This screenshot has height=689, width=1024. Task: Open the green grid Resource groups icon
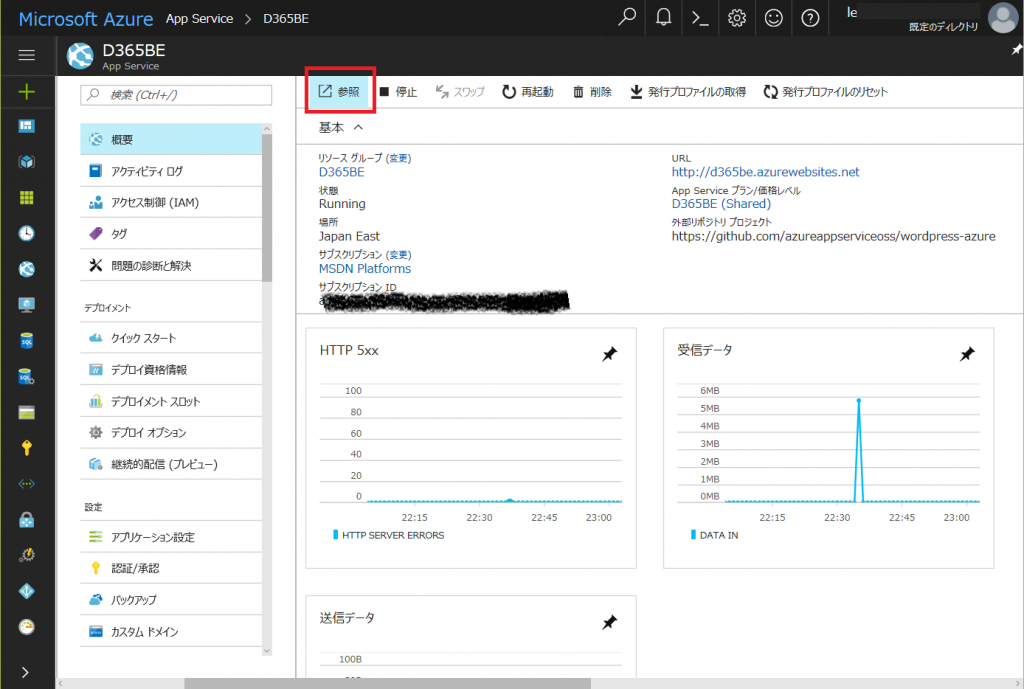pyautogui.click(x=26, y=198)
